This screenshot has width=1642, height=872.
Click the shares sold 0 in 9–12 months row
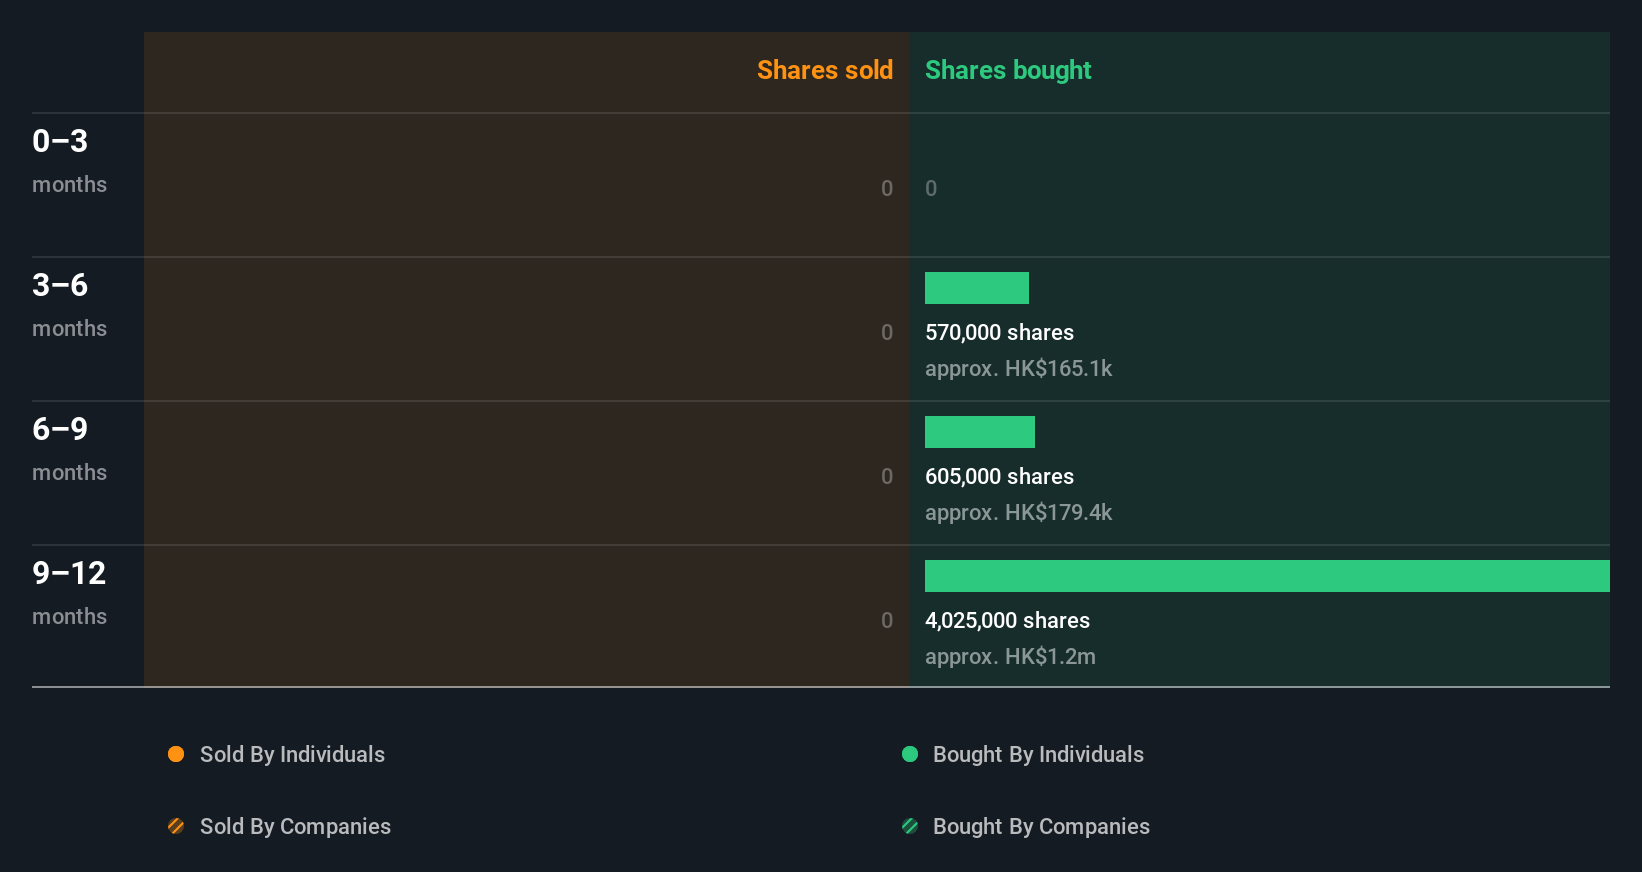pyautogui.click(x=887, y=621)
